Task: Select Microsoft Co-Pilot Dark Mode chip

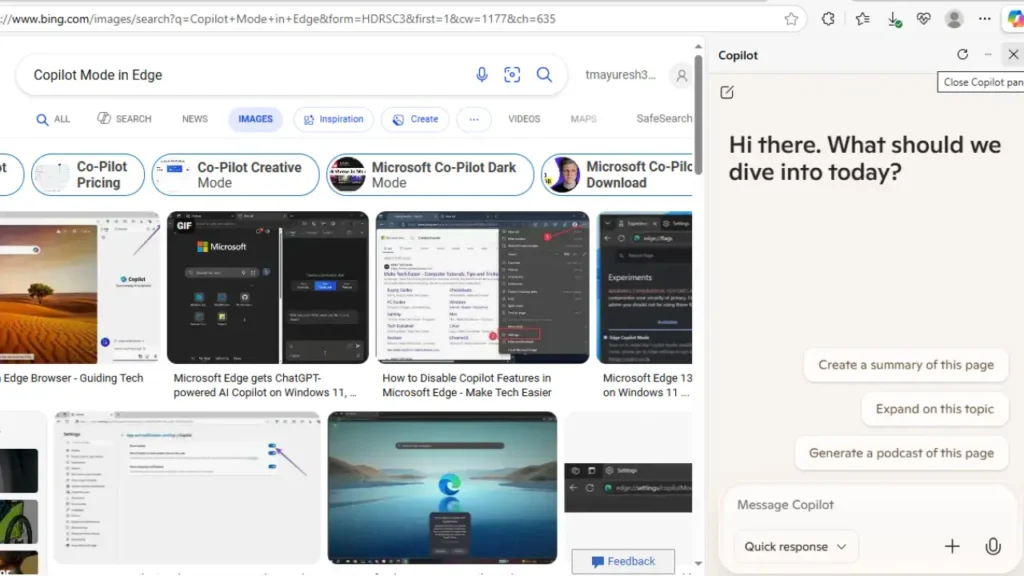Action: [430, 174]
